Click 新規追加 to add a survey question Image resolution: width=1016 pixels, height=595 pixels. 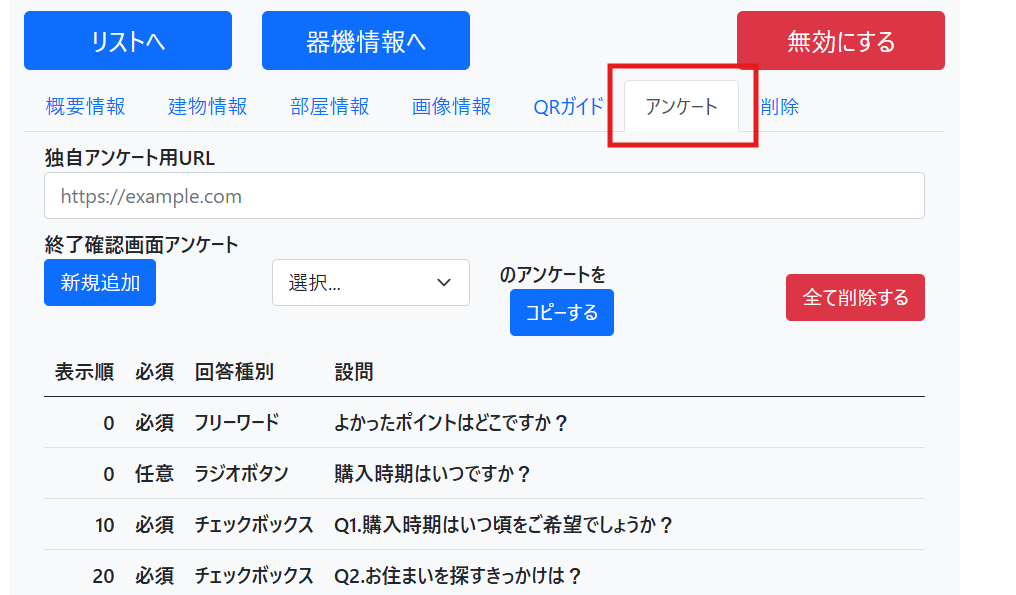click(x=99, y=282)
